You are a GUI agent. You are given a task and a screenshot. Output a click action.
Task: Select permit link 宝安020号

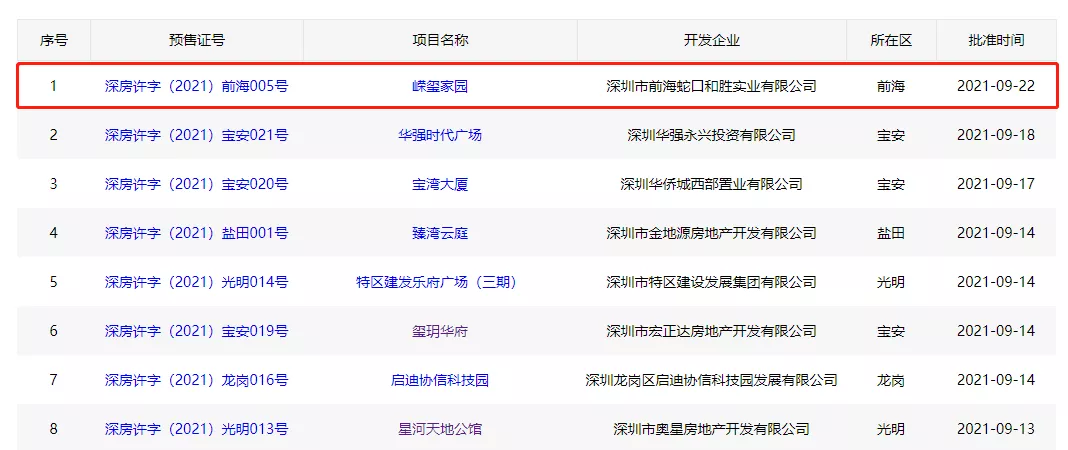pos(196,184)
